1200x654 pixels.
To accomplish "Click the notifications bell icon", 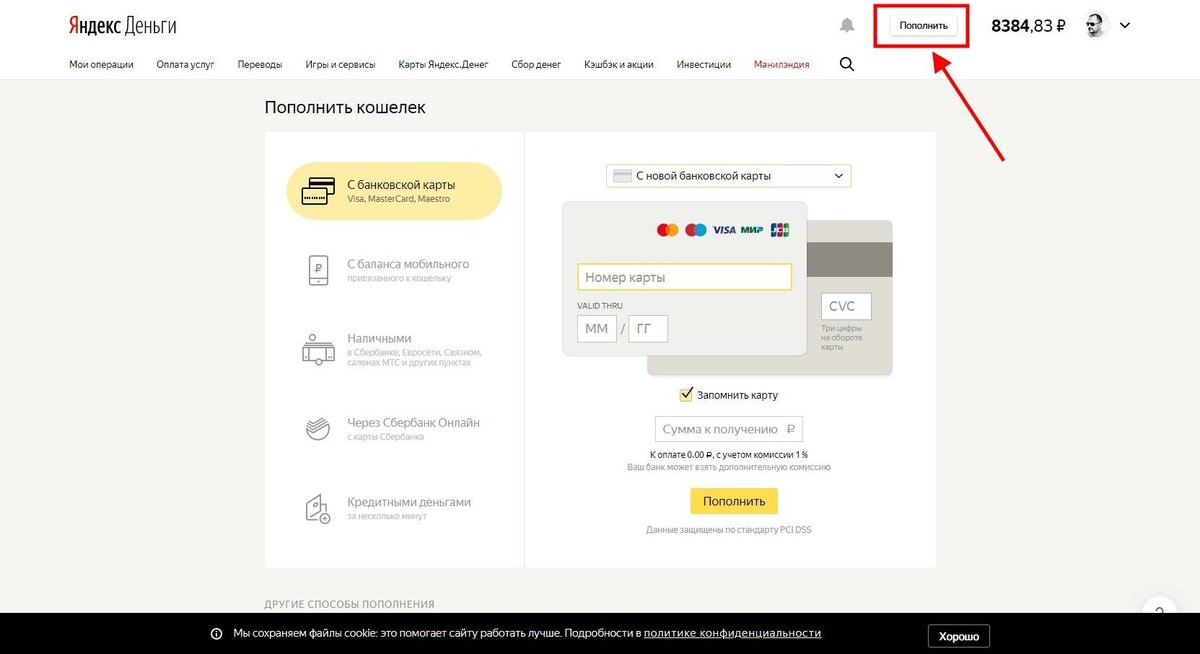I will pyautogui.click(x=847, y=26).
